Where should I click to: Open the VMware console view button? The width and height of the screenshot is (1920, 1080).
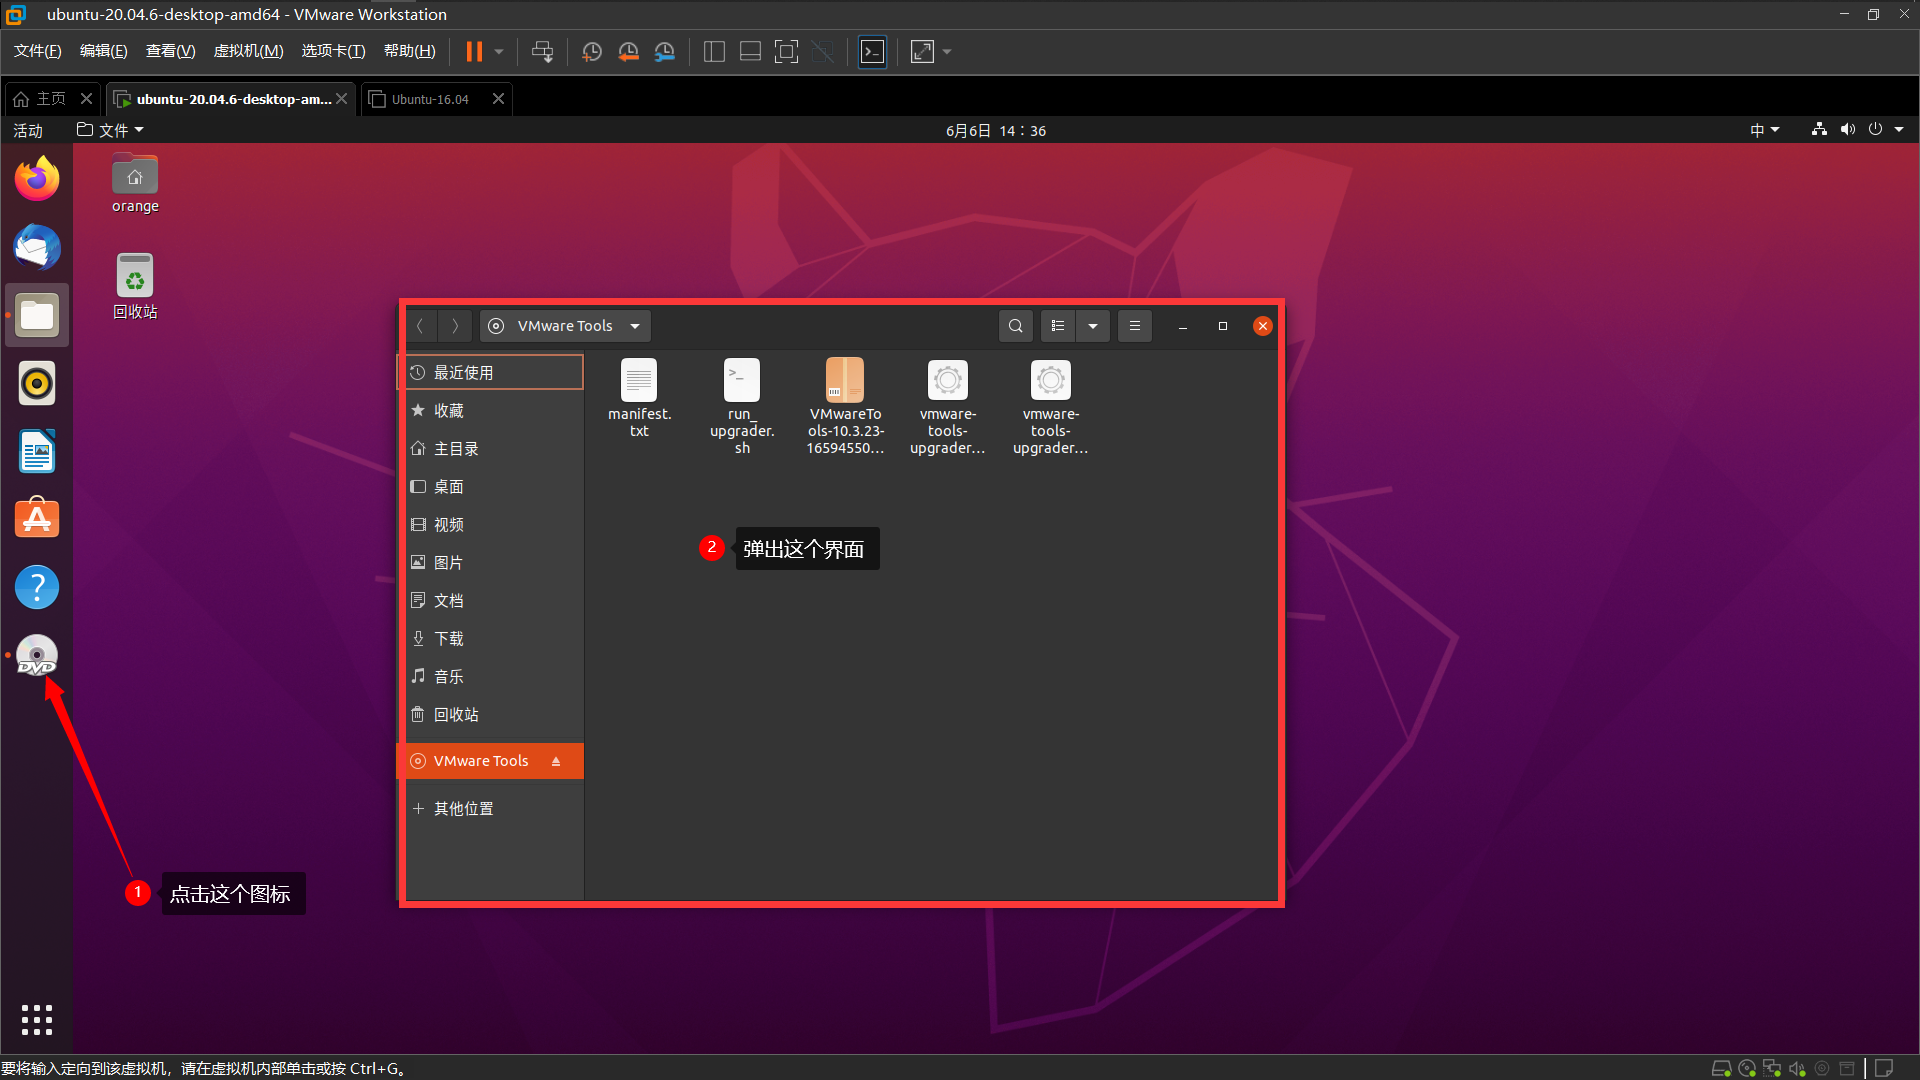(872, 51)
